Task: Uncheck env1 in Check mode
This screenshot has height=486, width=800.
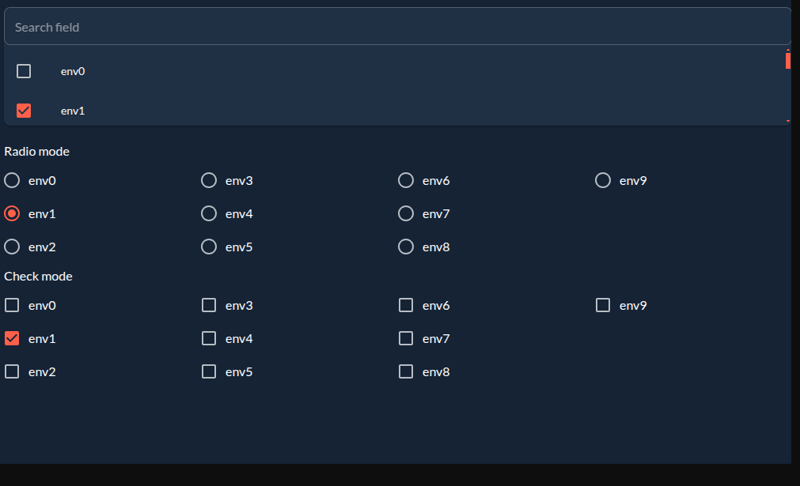Action: tap(12, 339)
